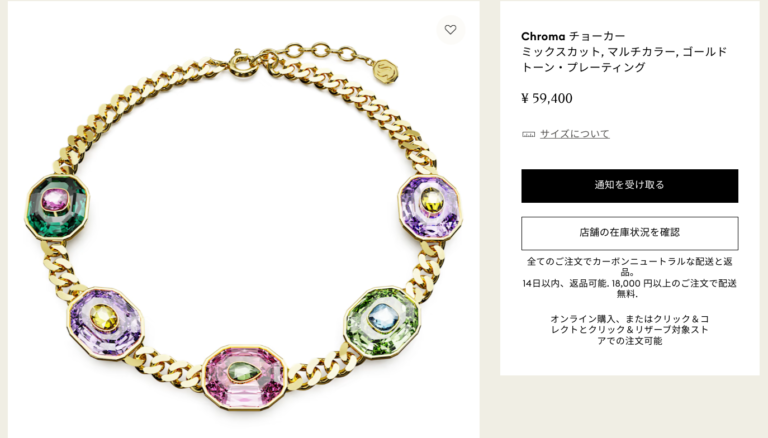Click the large pink crystal with pear stone
Viewport: 768px width, 438px height.
(x=244, y=377)
